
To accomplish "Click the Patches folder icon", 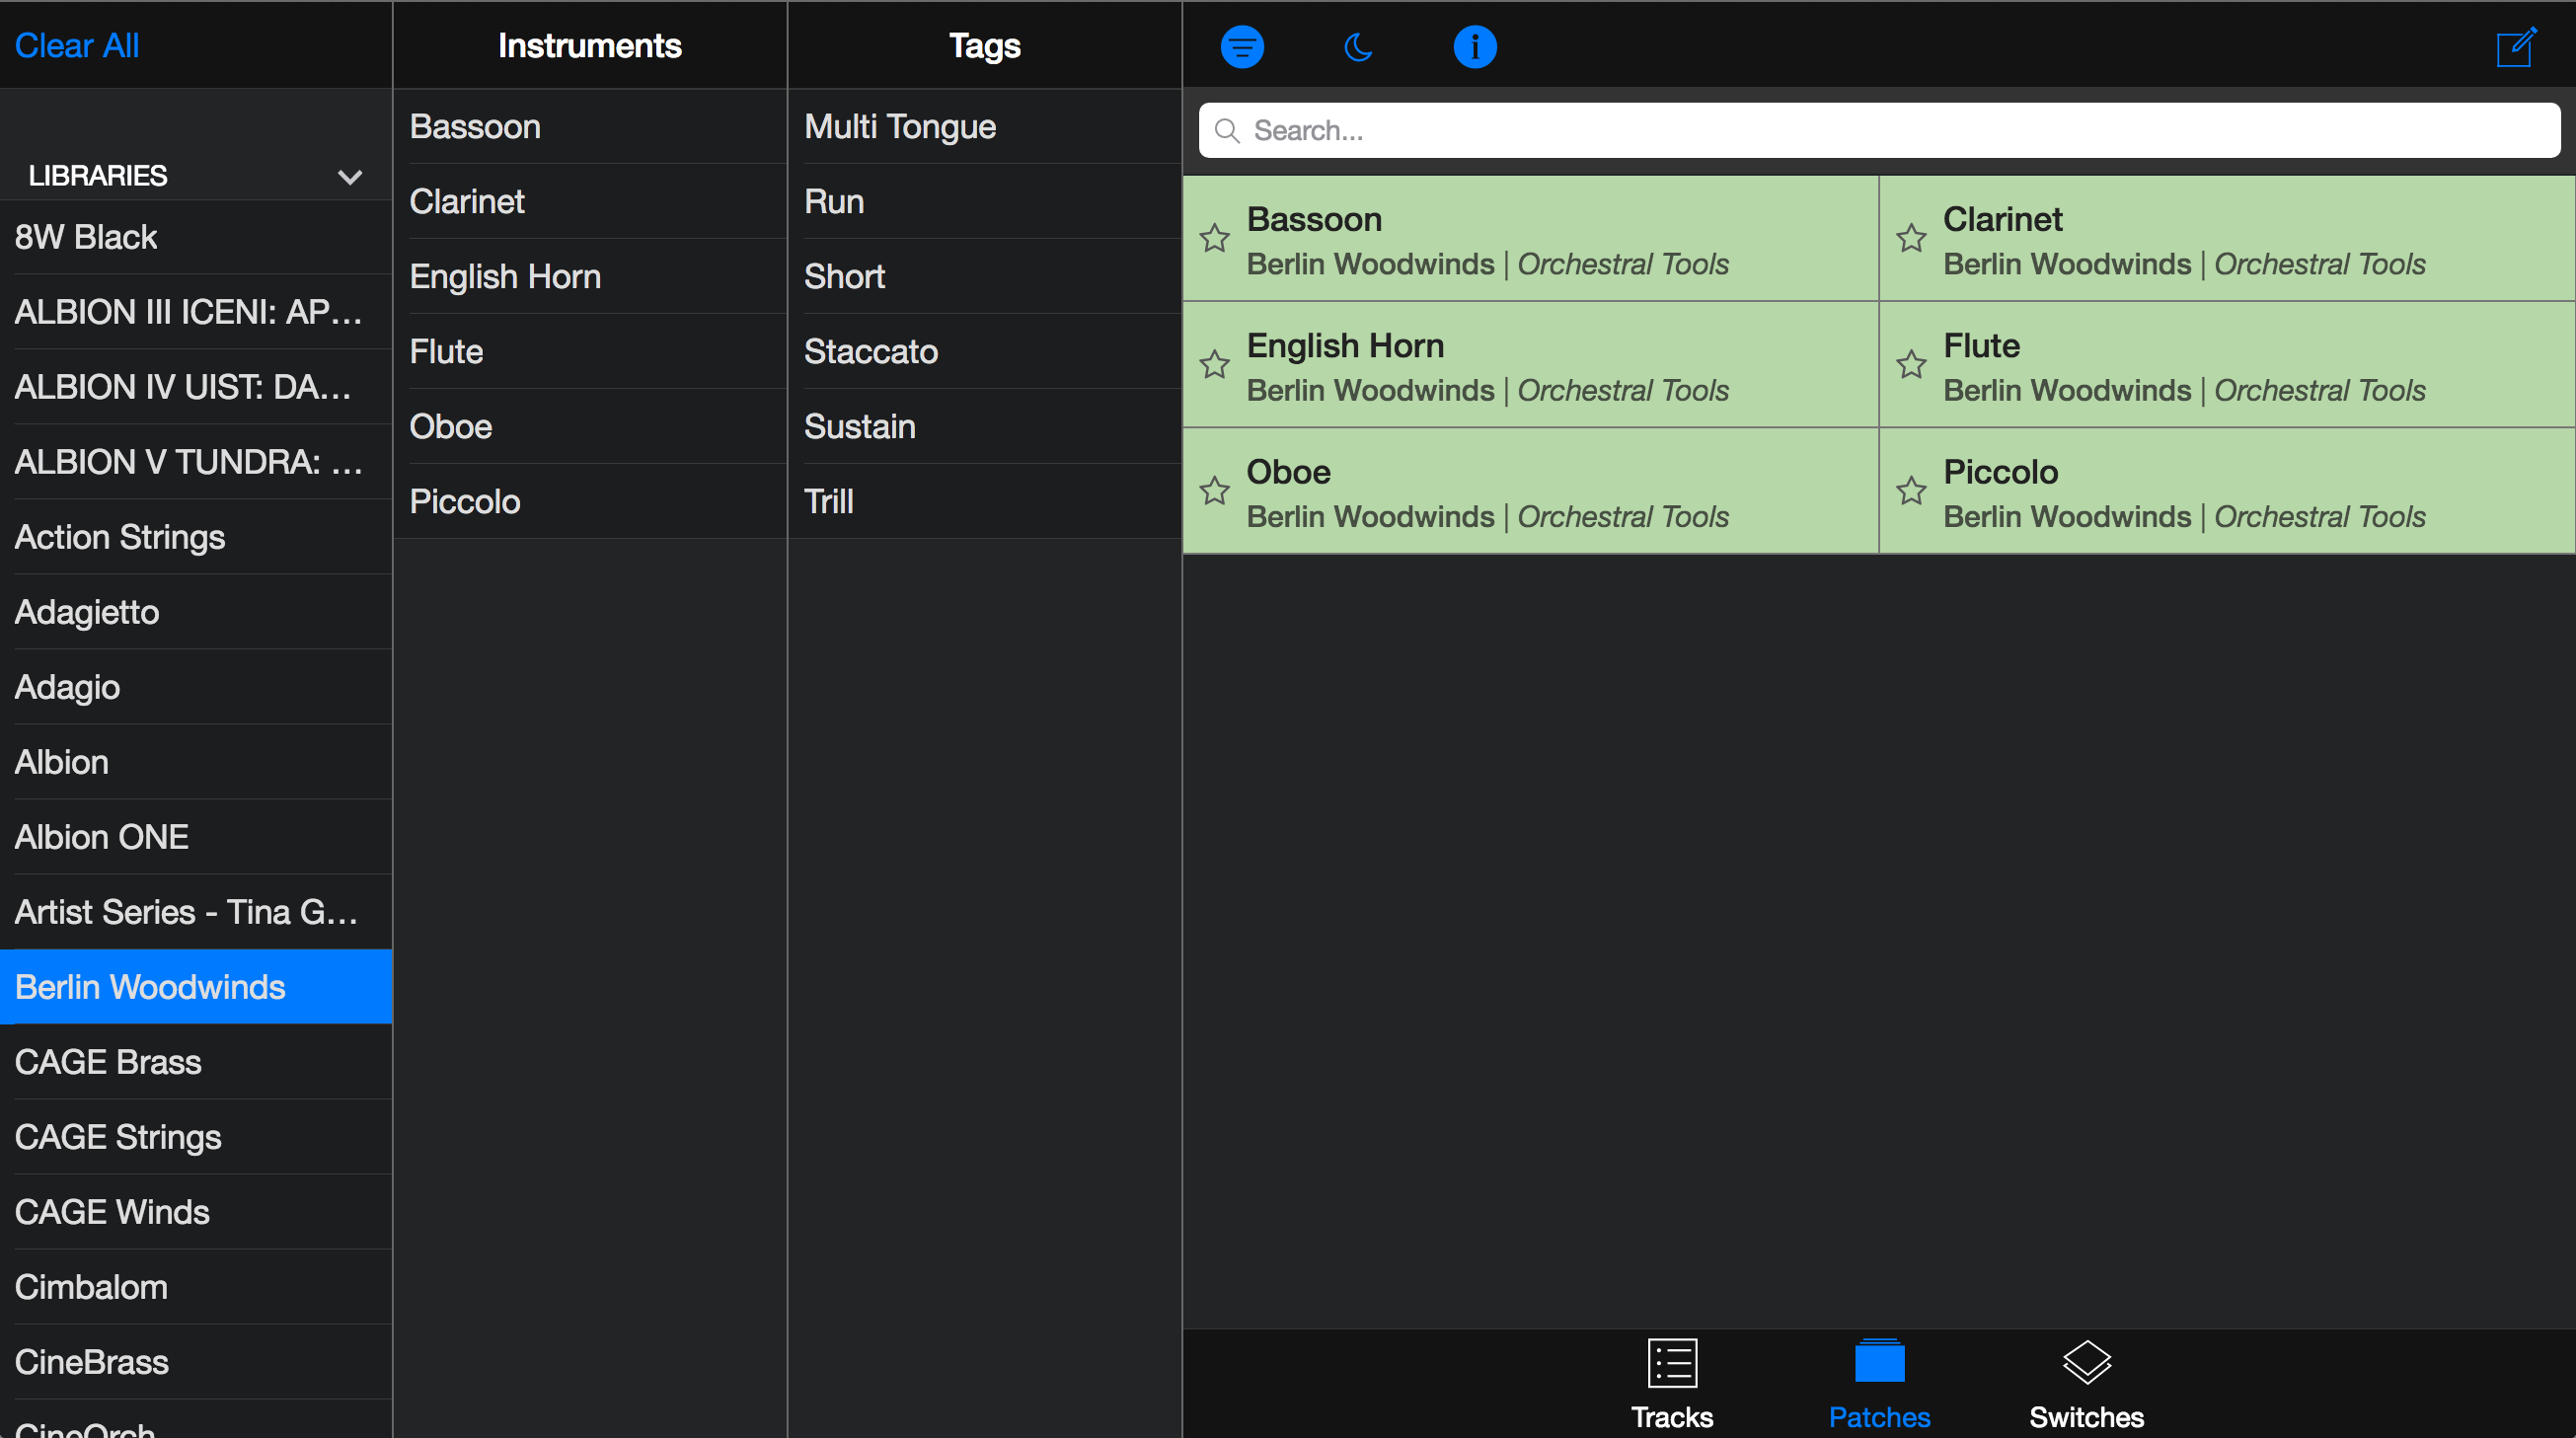I will (x=1879, y=1362).
